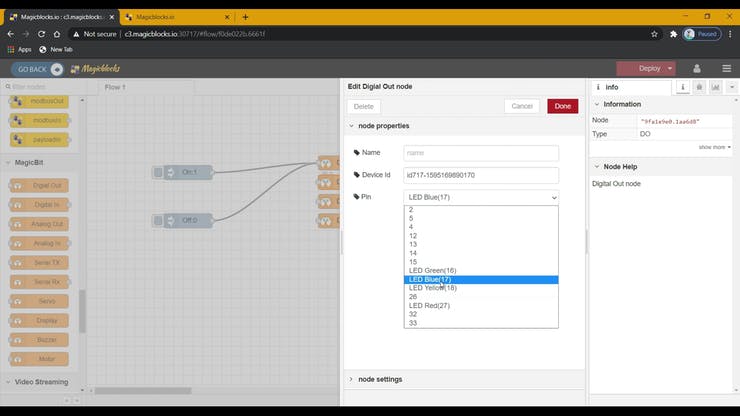Open a new browser tab
The height and width of the screenshot is (416, 740).
(x=245, y=17)
